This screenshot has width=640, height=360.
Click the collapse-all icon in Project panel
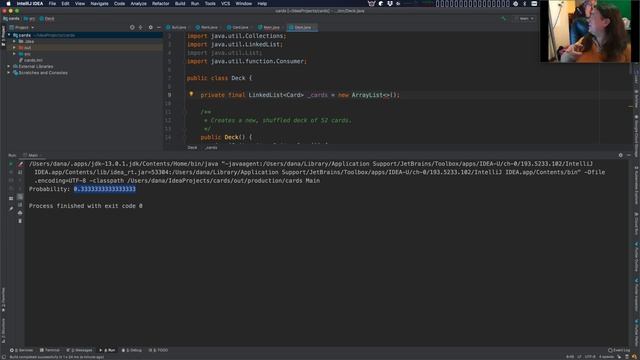[140, 27]
